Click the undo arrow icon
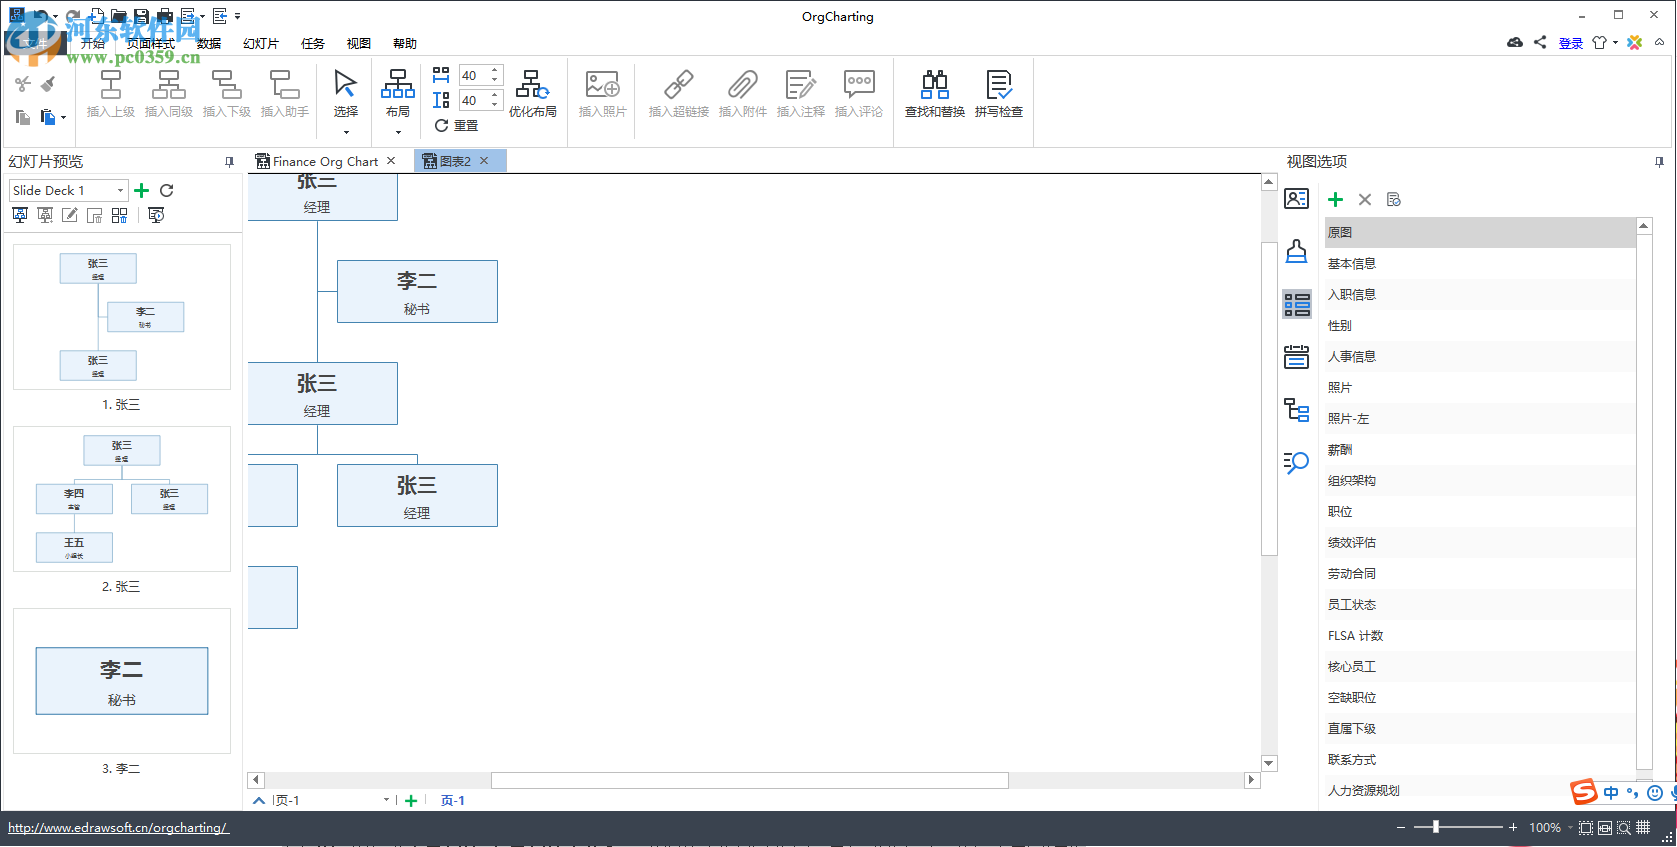 pos(42,16)
